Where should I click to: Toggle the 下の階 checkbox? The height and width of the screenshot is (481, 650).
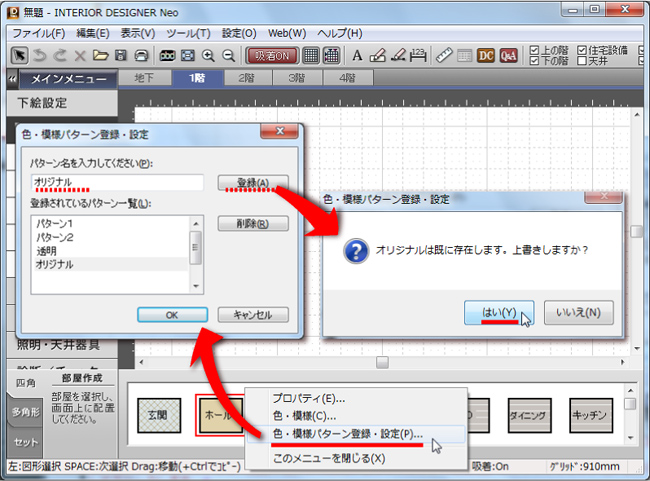(x=534, y=61)
